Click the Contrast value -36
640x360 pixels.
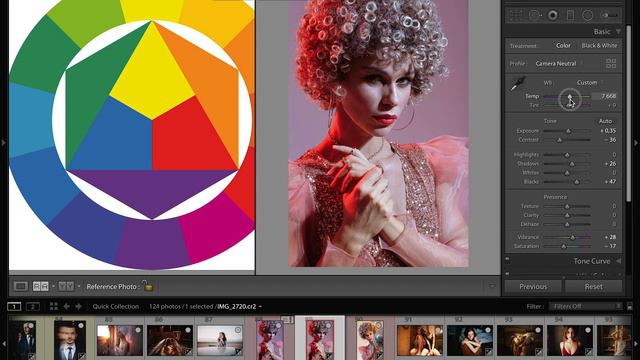tap(610, 140)
